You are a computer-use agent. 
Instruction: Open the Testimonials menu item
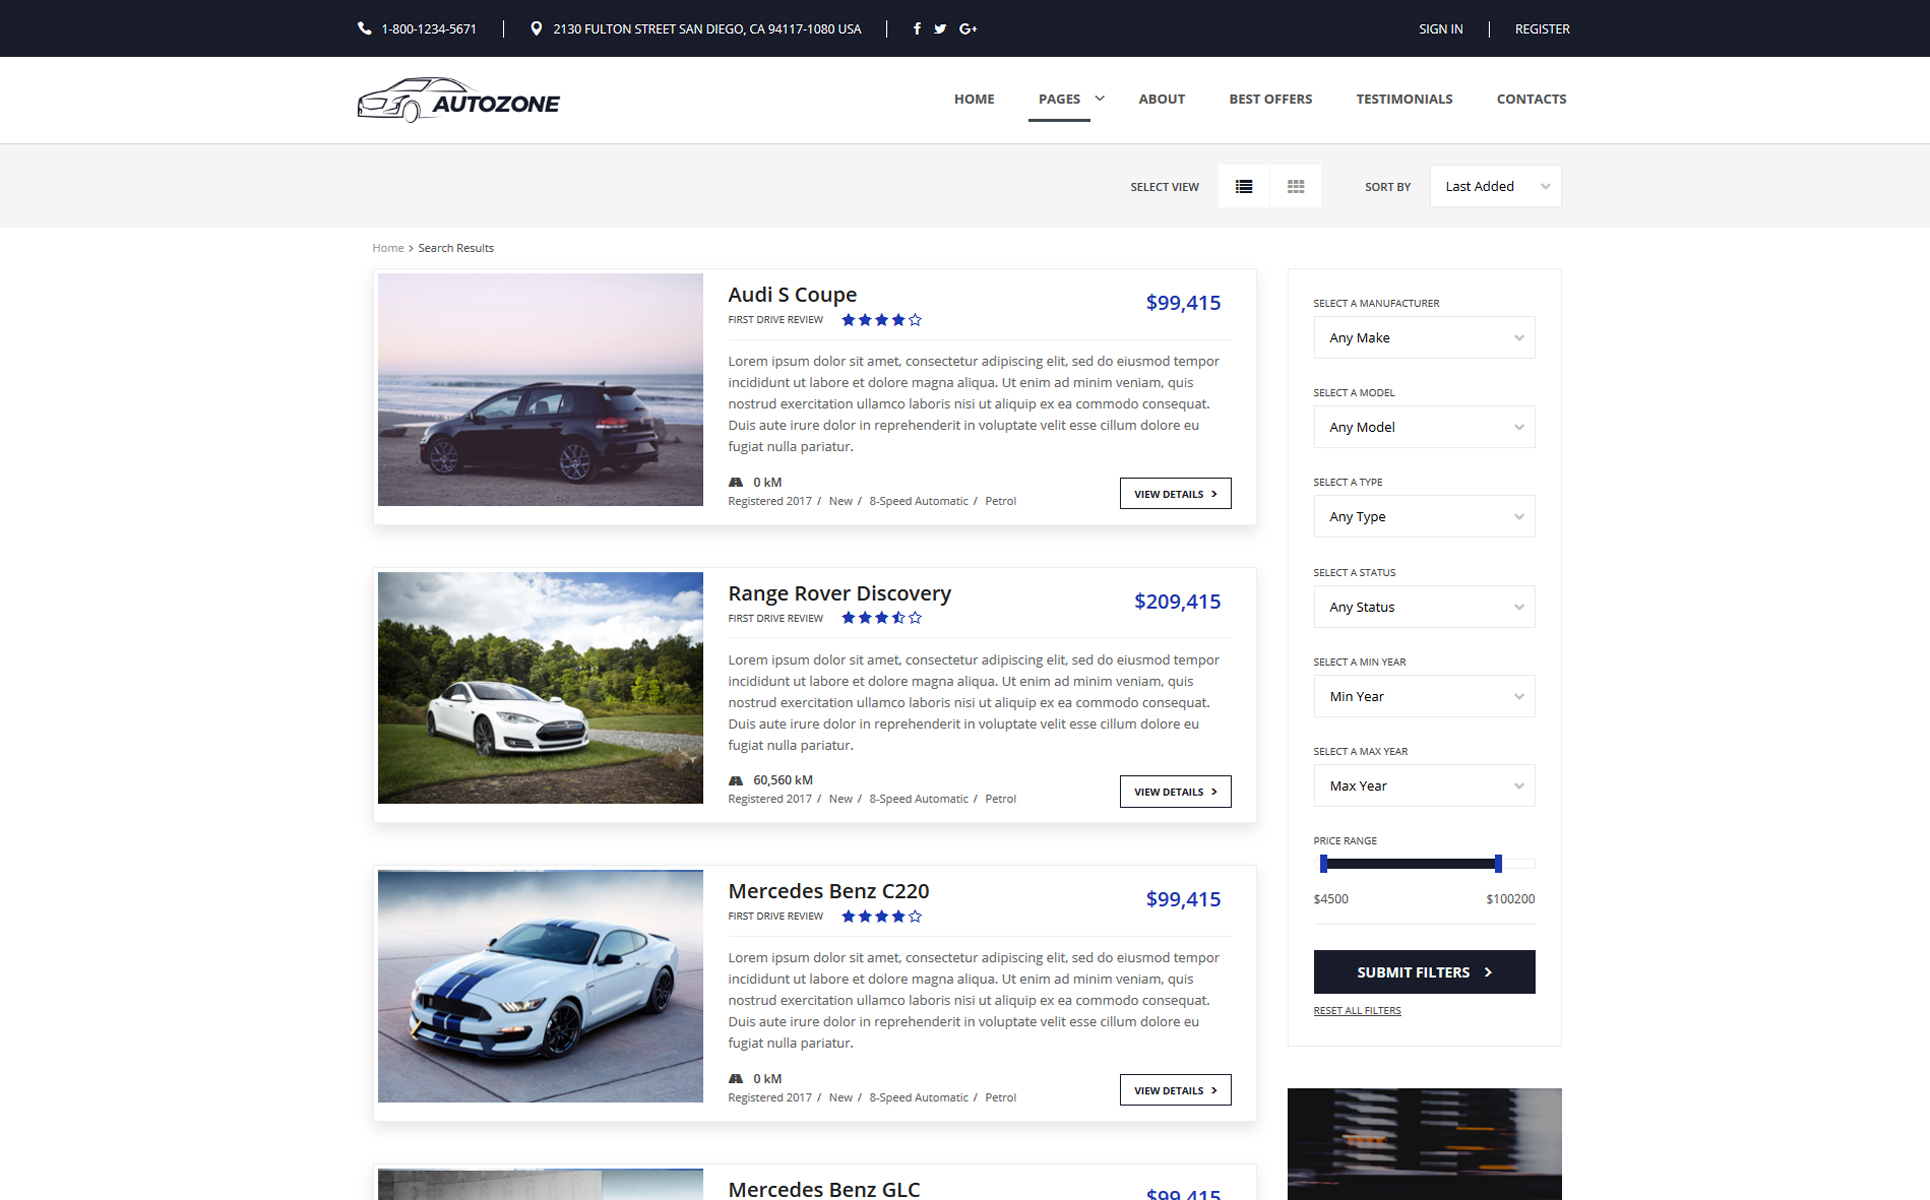click(1404, 99)
